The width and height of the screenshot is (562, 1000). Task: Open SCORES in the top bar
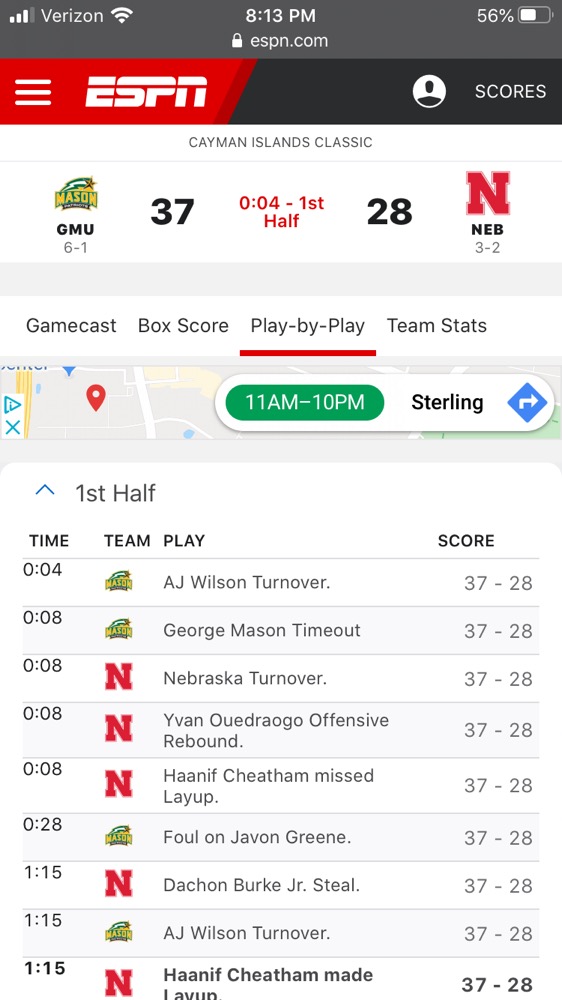[510, 91]
